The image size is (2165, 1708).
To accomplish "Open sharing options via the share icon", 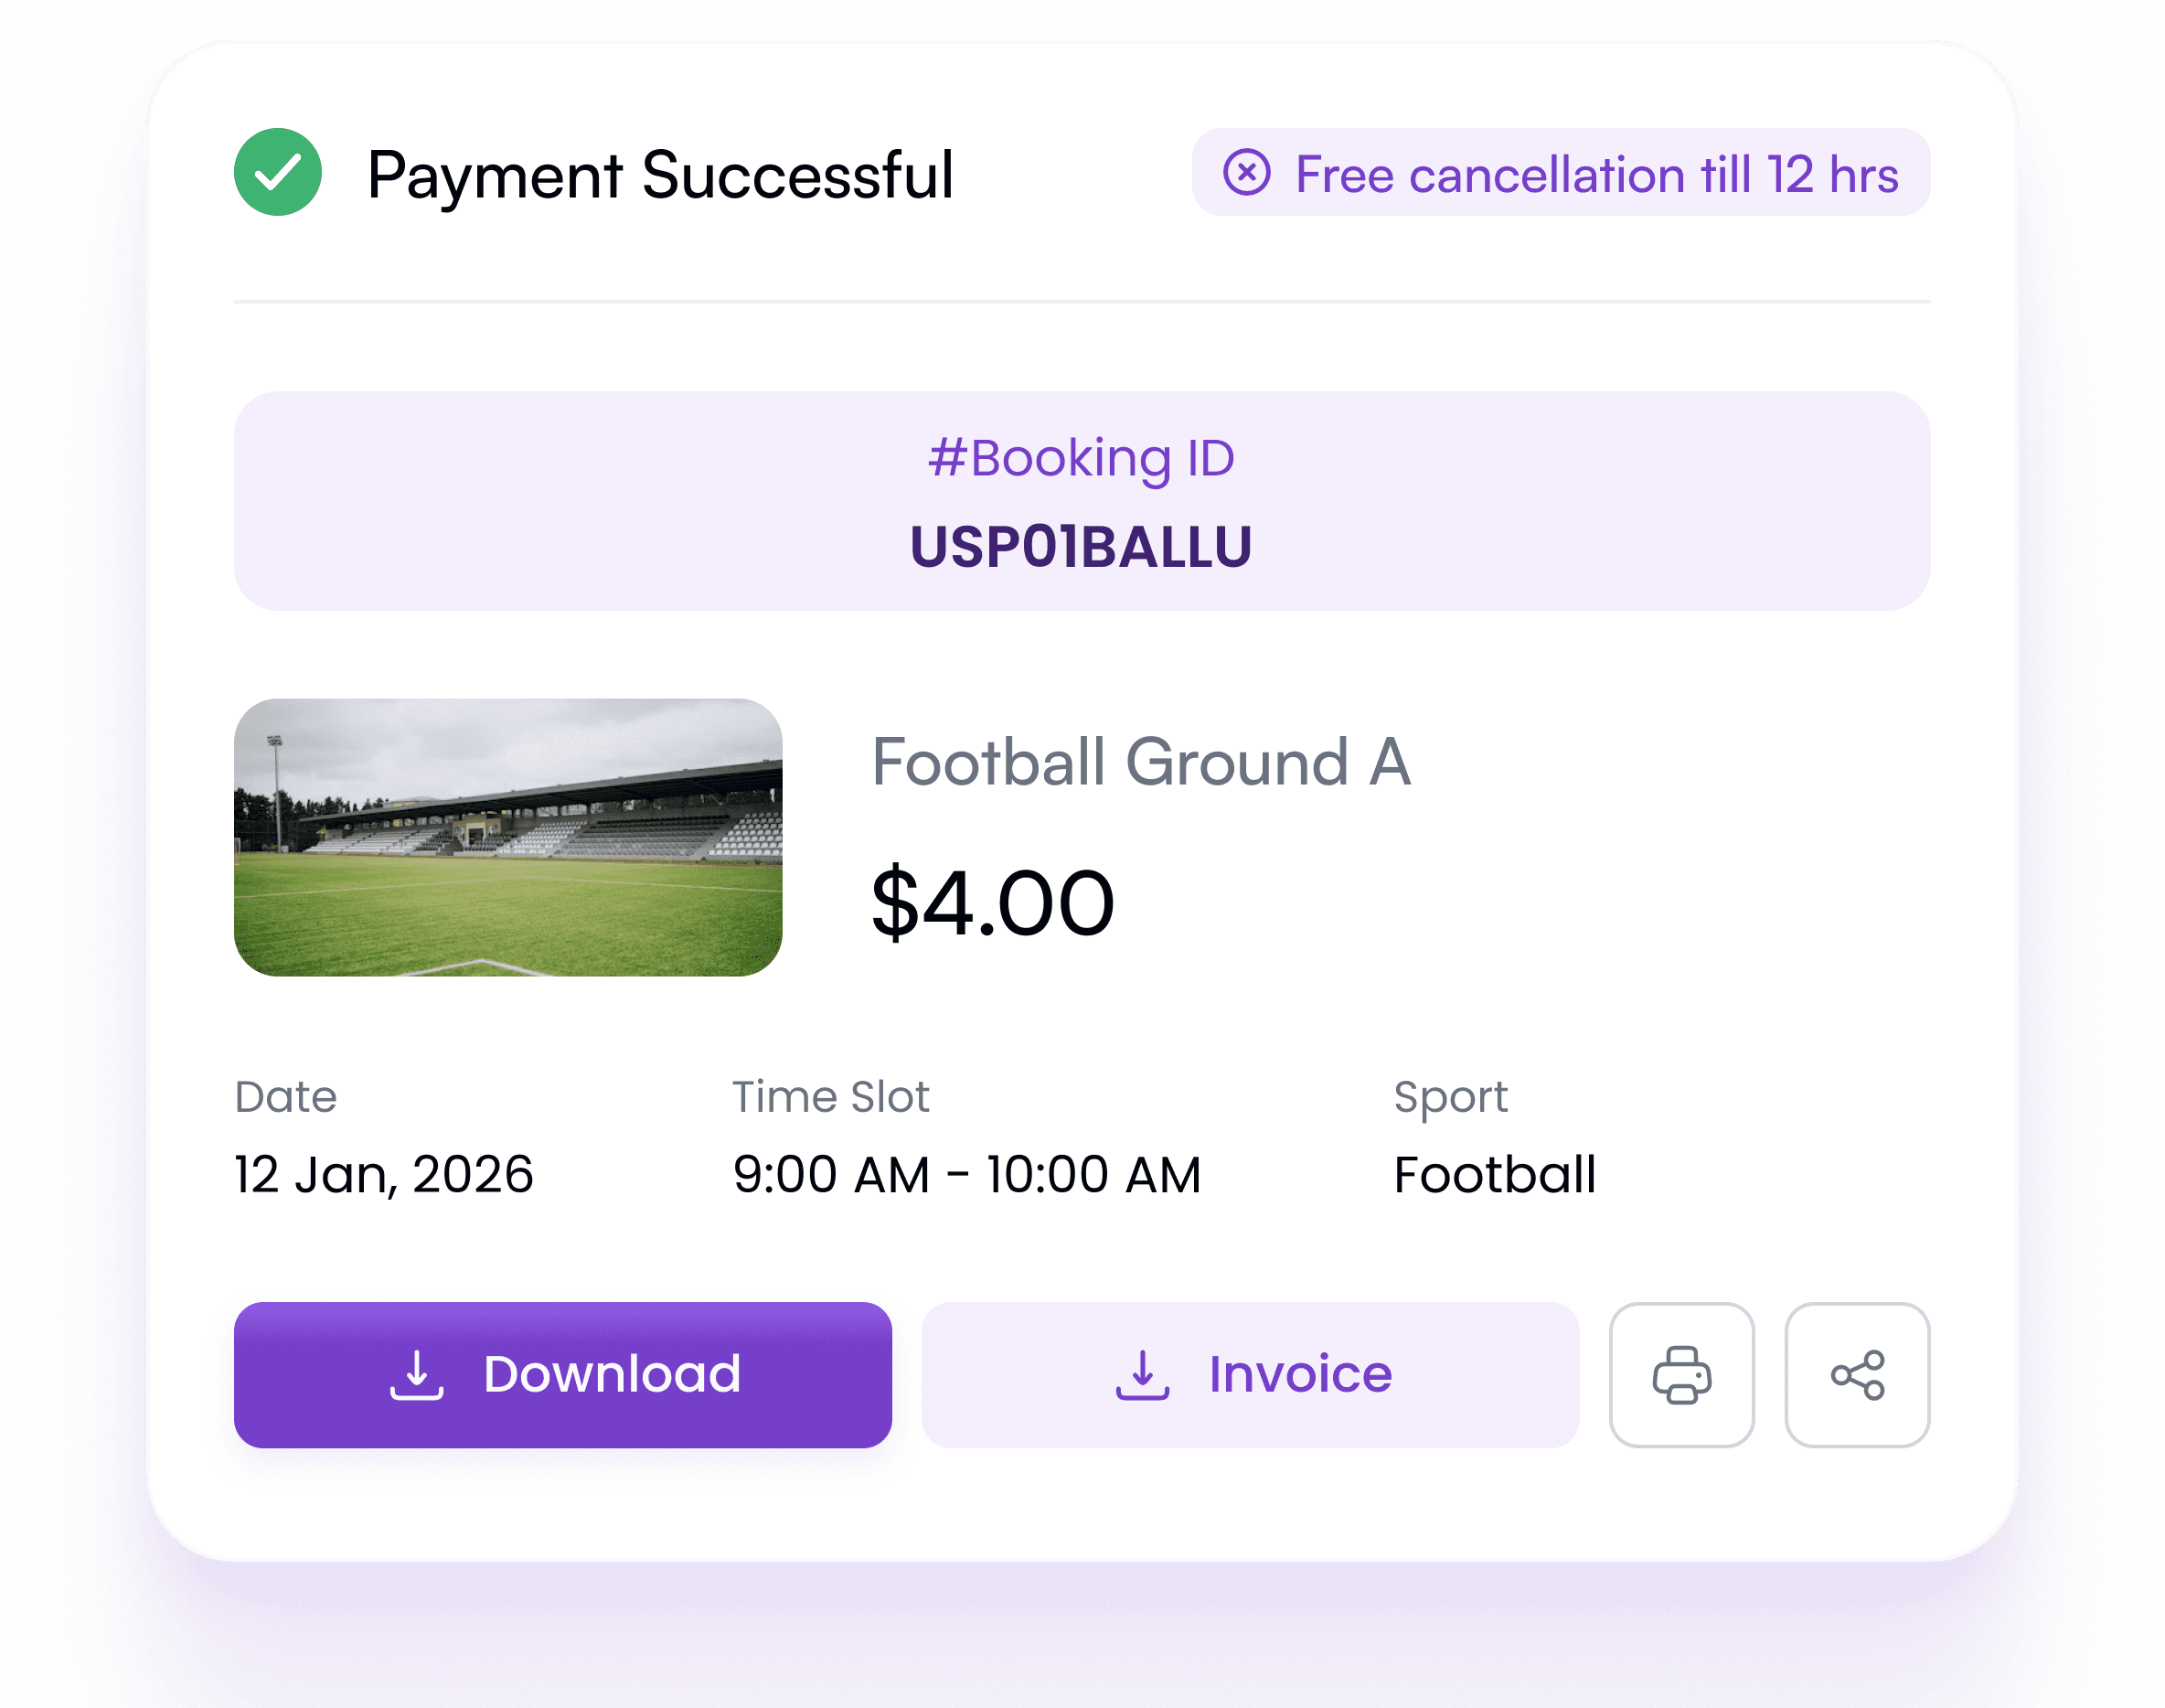I will (x=1858, y=1374).
